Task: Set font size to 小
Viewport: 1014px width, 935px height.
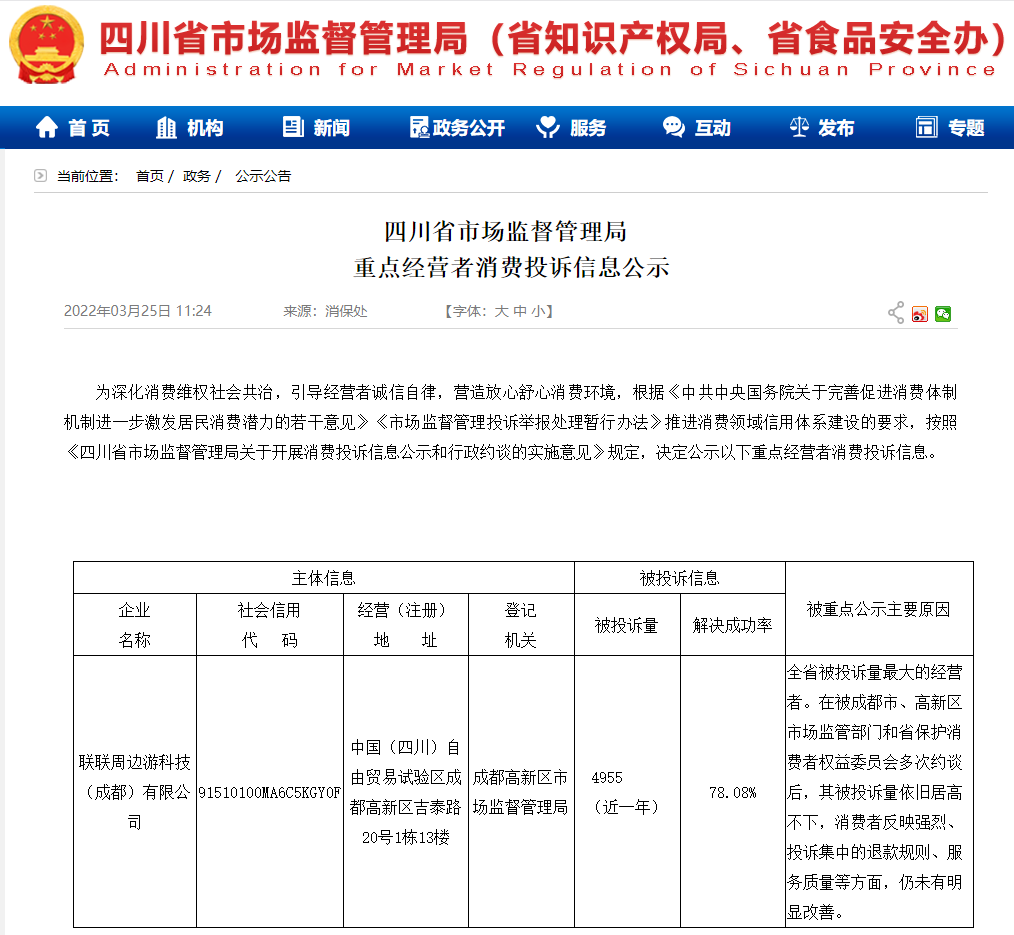Action: (537, 312)
